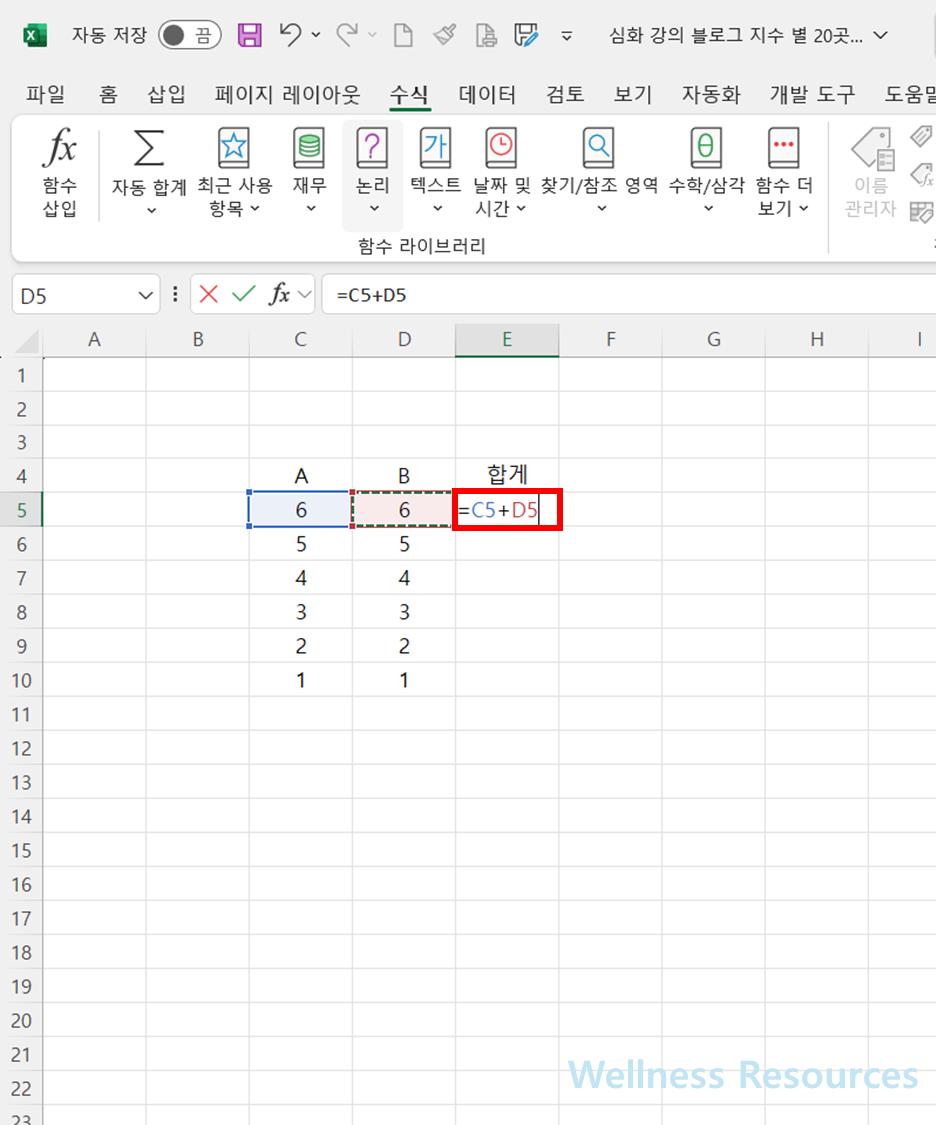Open the 날짜 및 시간 functions menu
Screen dimensions: 942x1125
501,172
